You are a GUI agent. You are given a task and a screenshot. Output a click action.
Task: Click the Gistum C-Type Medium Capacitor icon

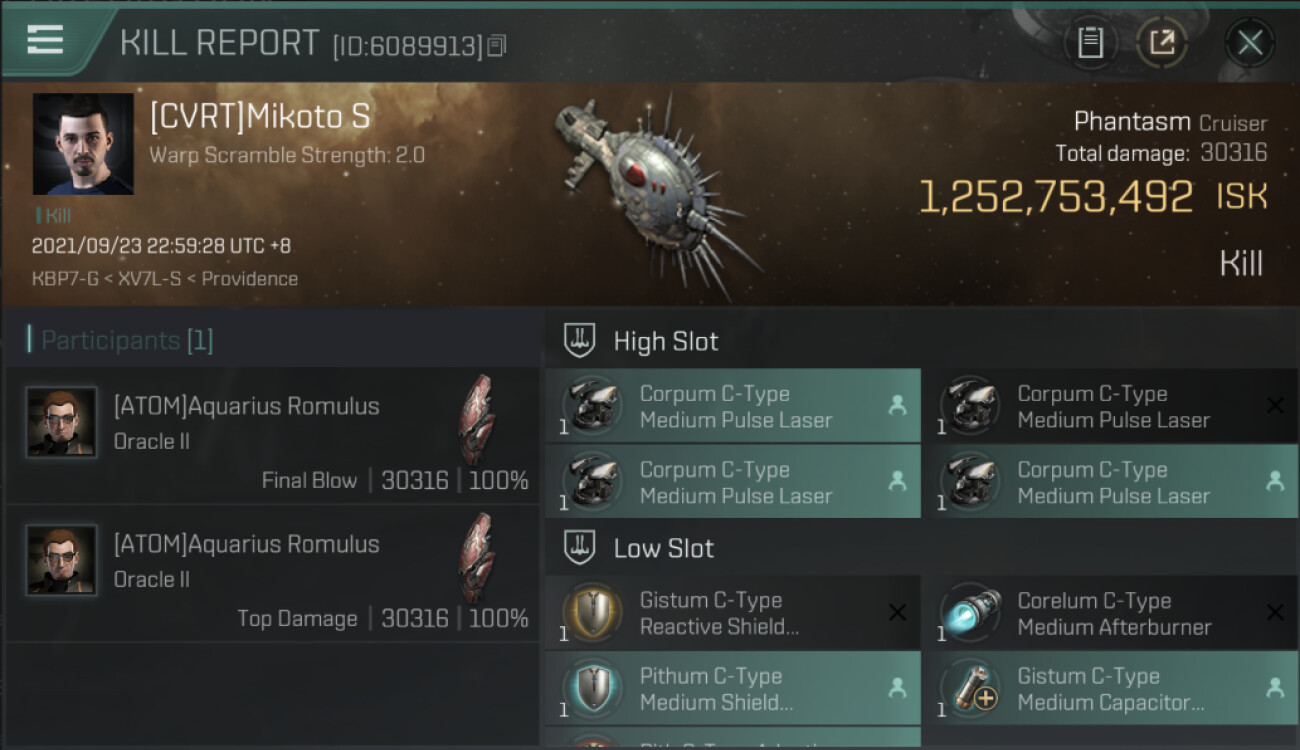coord(971,688)
